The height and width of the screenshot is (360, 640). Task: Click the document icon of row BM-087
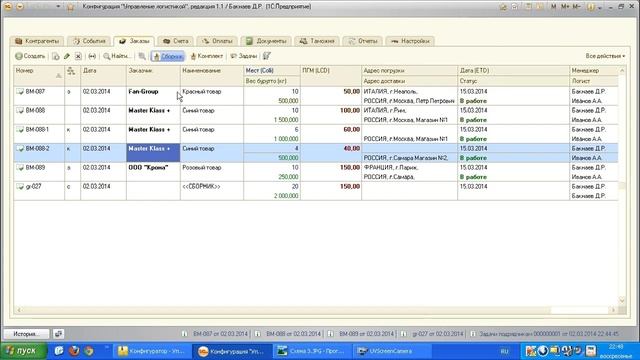pyautogui.click(x=20, y=91)
